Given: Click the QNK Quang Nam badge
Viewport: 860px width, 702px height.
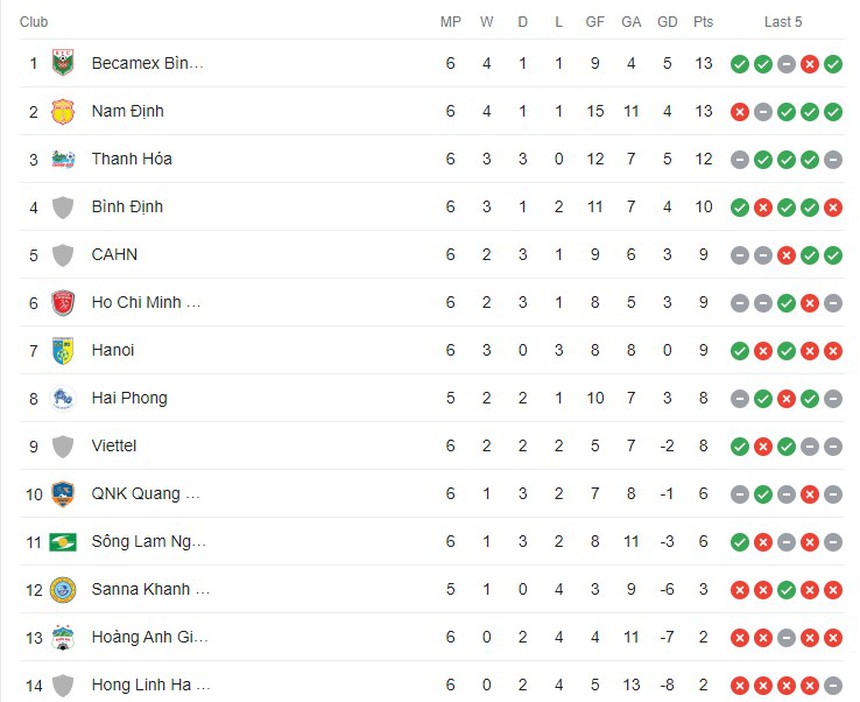Looking at the screenshot, I should click(x=65, y=493).
